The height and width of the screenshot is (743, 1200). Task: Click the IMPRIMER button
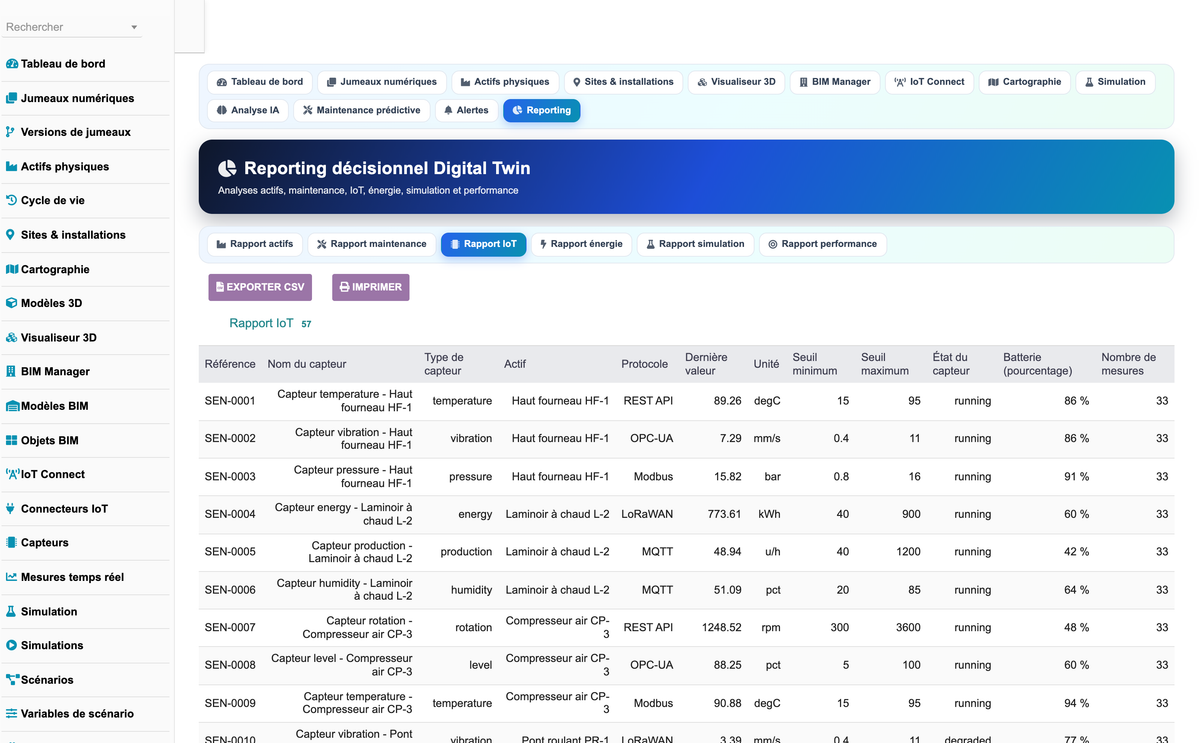click(371, 287)
